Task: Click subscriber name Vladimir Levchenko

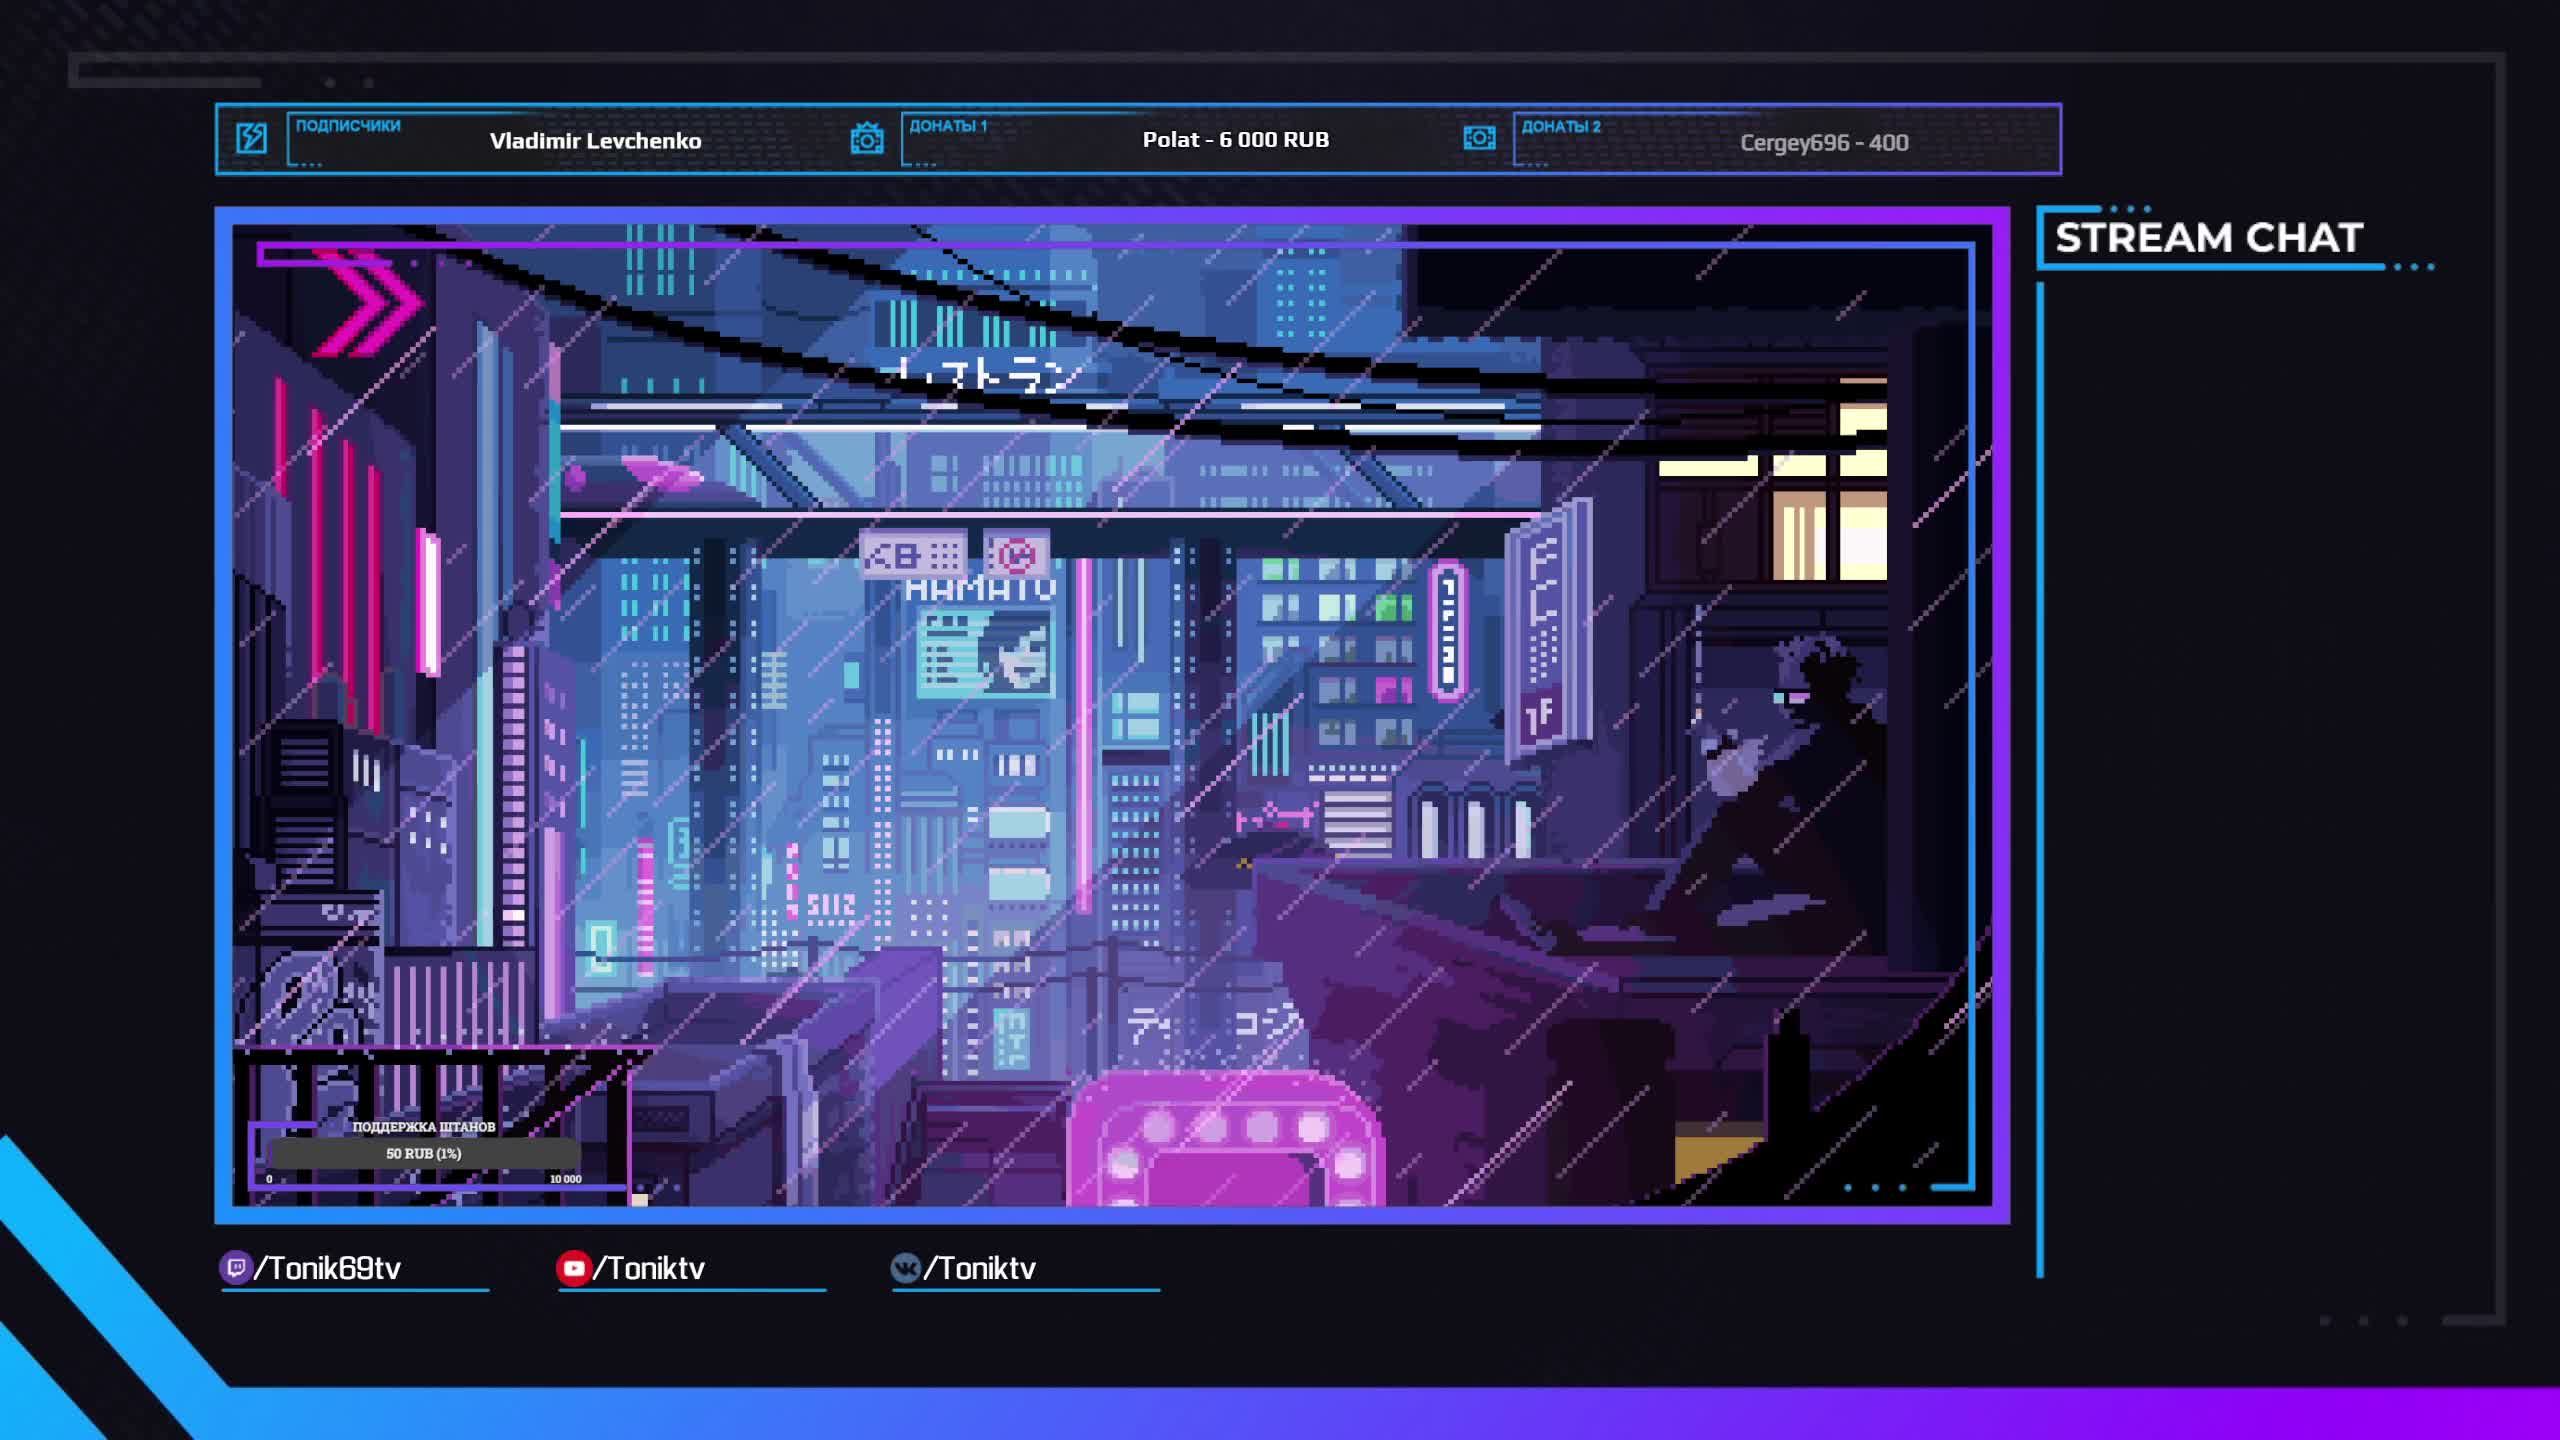Action: click(x=595, y=141)
